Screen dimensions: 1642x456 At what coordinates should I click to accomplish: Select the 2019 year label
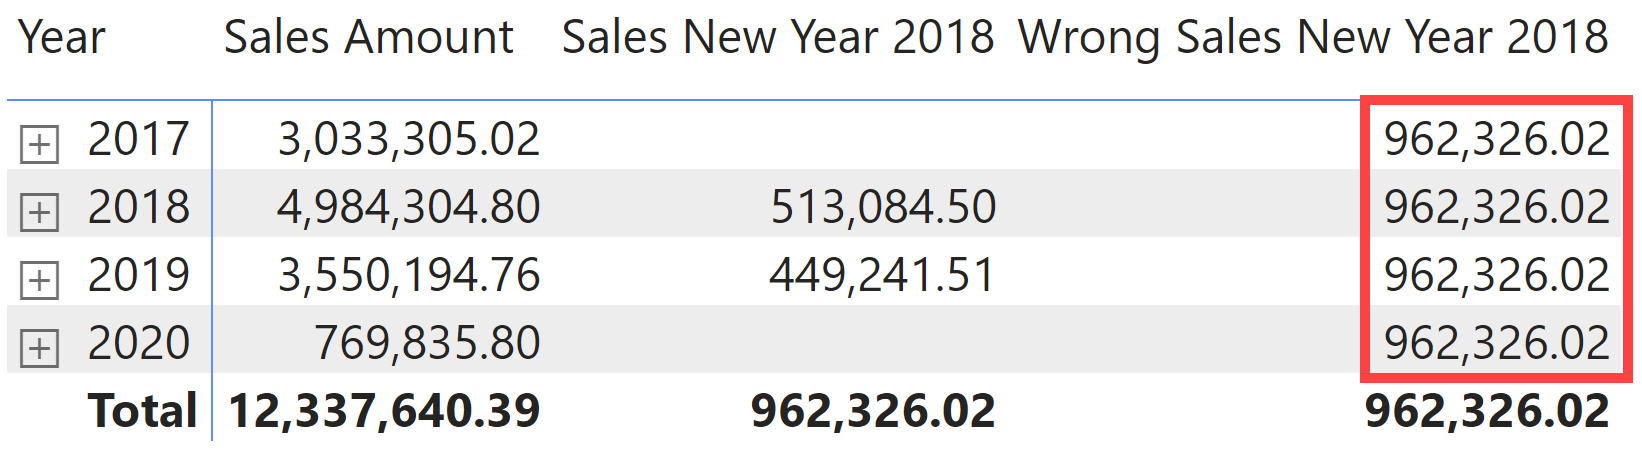click(x=139, y=275)
